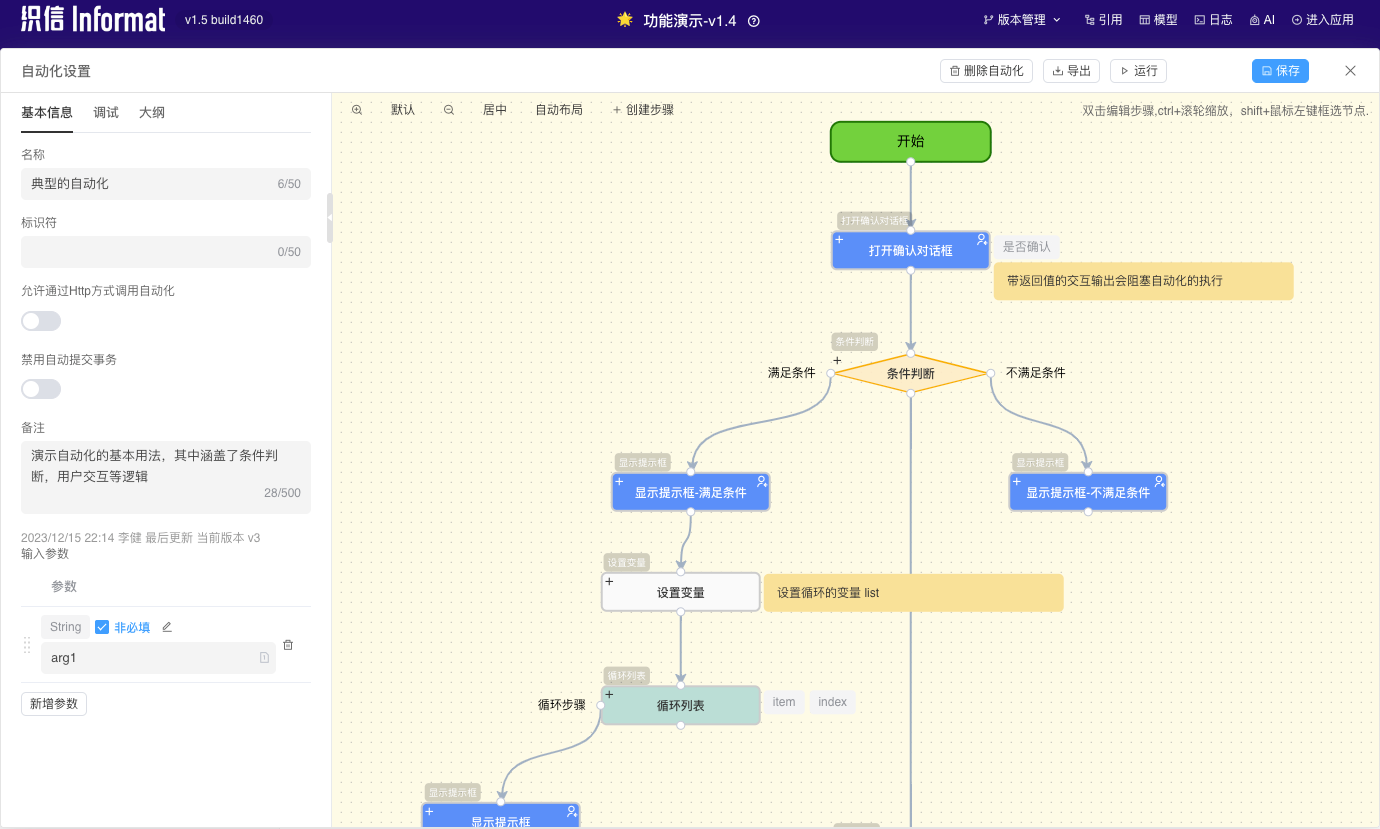Open the String type selector
1380x829 pixels.
66,627
